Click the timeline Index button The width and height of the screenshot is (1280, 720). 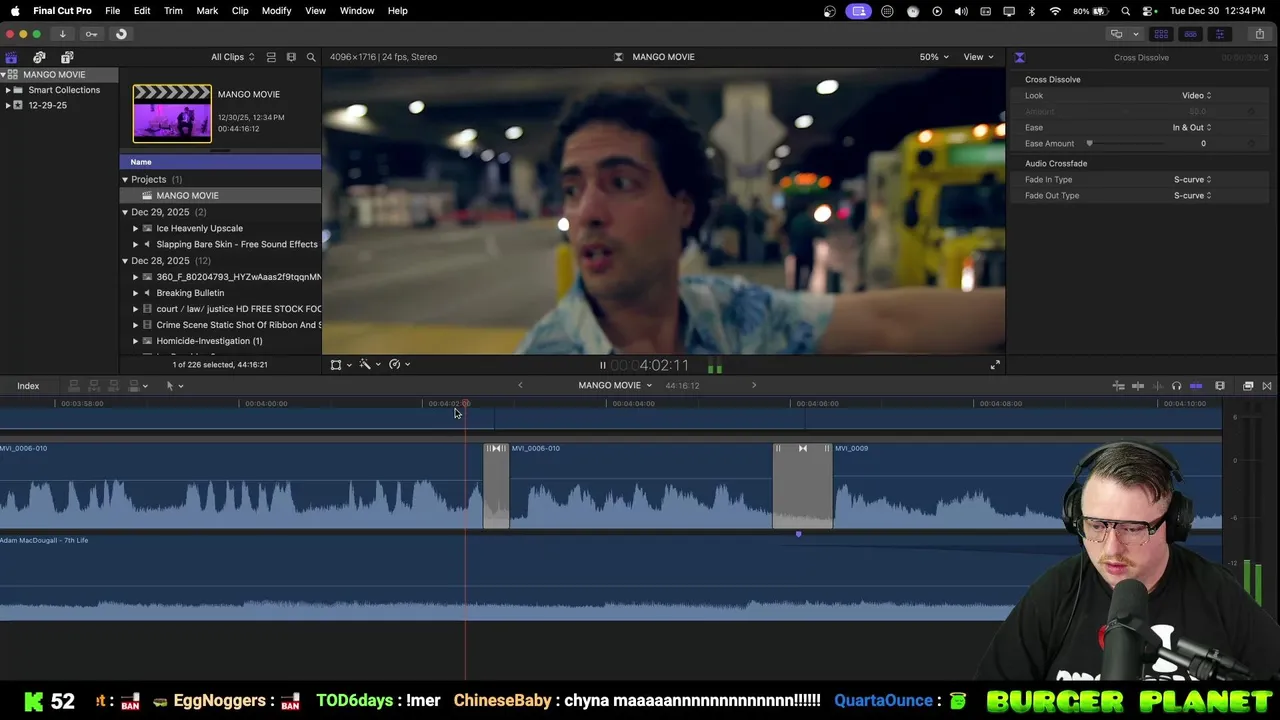click(28, 386)
